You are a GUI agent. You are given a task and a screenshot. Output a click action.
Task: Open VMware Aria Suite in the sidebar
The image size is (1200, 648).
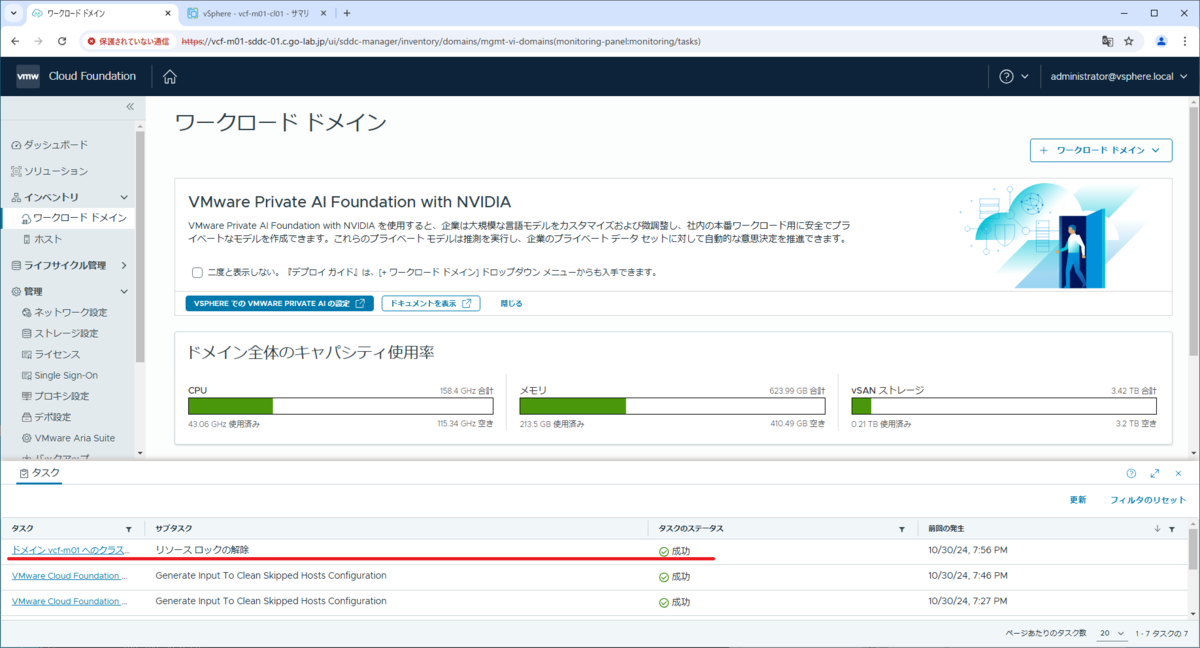(67, 438)
